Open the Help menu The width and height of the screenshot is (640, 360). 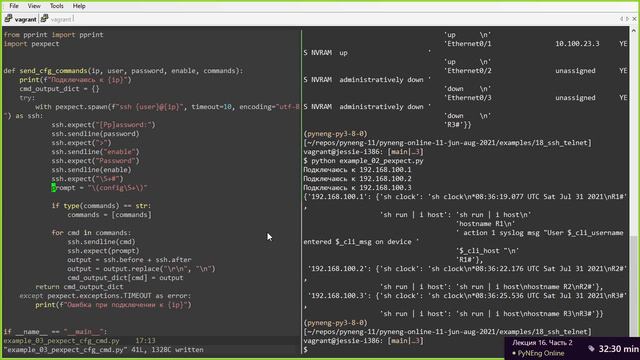[x=79, y=6]
